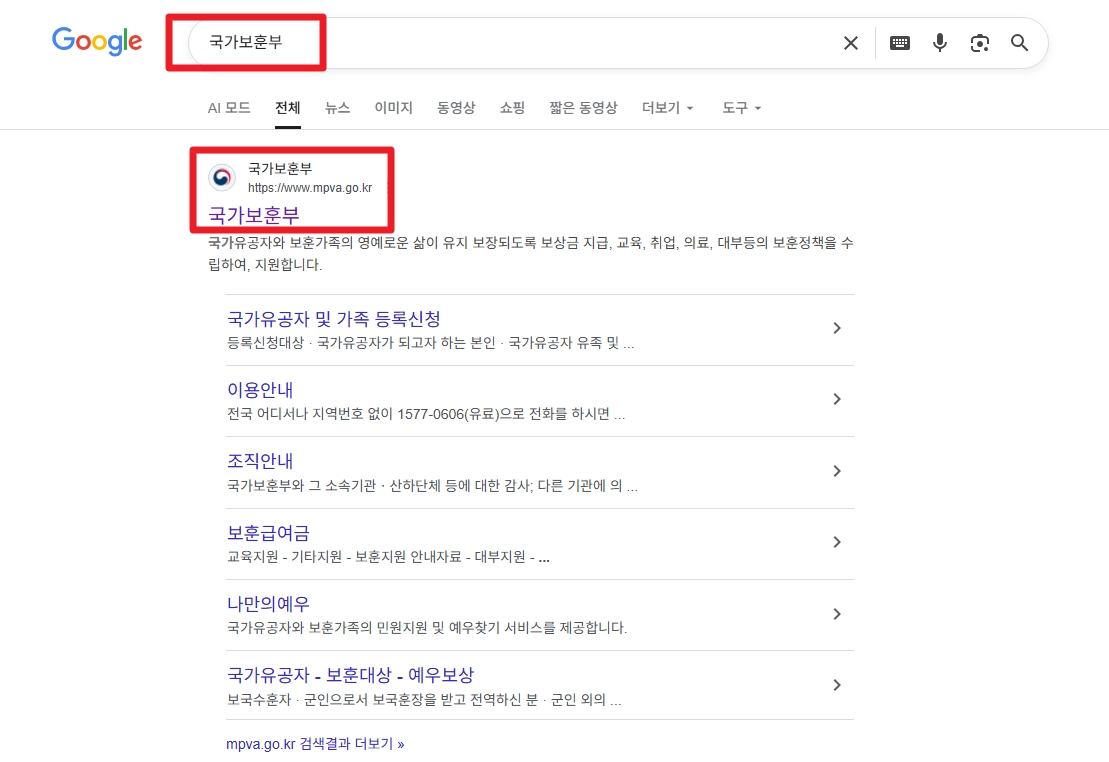The height and width of the screenshot is (762, 1109).
Task: Open Google Lens image search
Action: pos(979,43)
